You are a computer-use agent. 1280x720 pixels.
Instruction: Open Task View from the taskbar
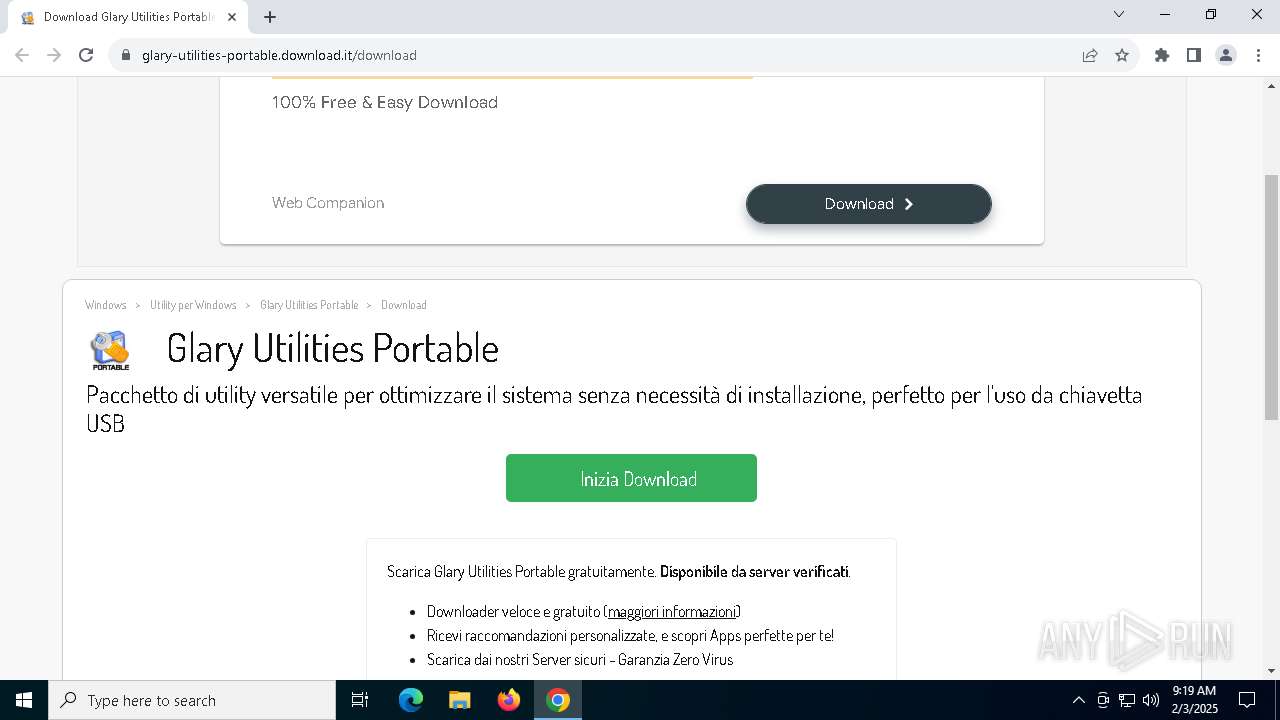(360, 700)
